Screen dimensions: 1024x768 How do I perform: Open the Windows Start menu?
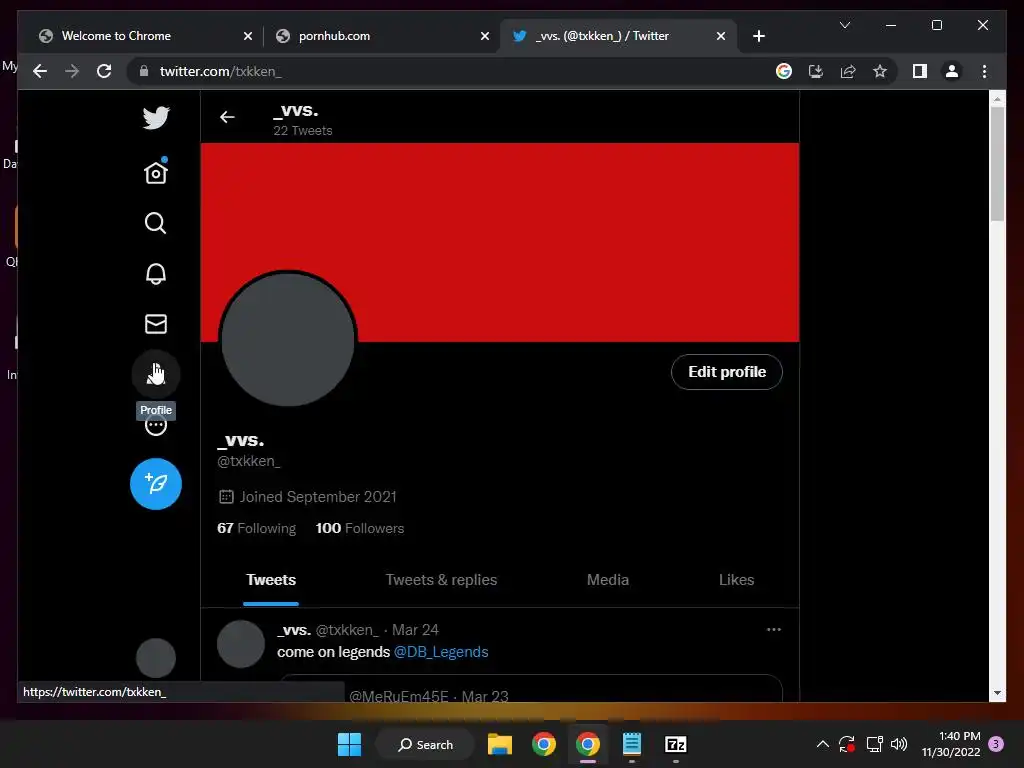click(x=349, y=744)
